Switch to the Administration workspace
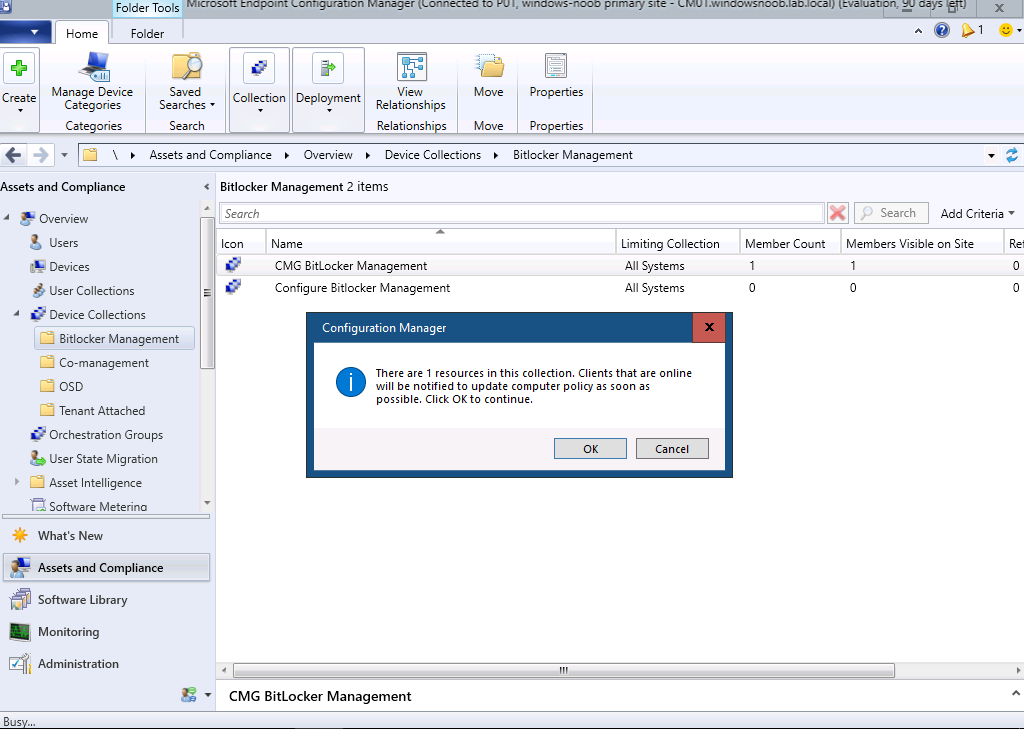The width and height of the screenshot is (1024, 729). click(106, 664)
